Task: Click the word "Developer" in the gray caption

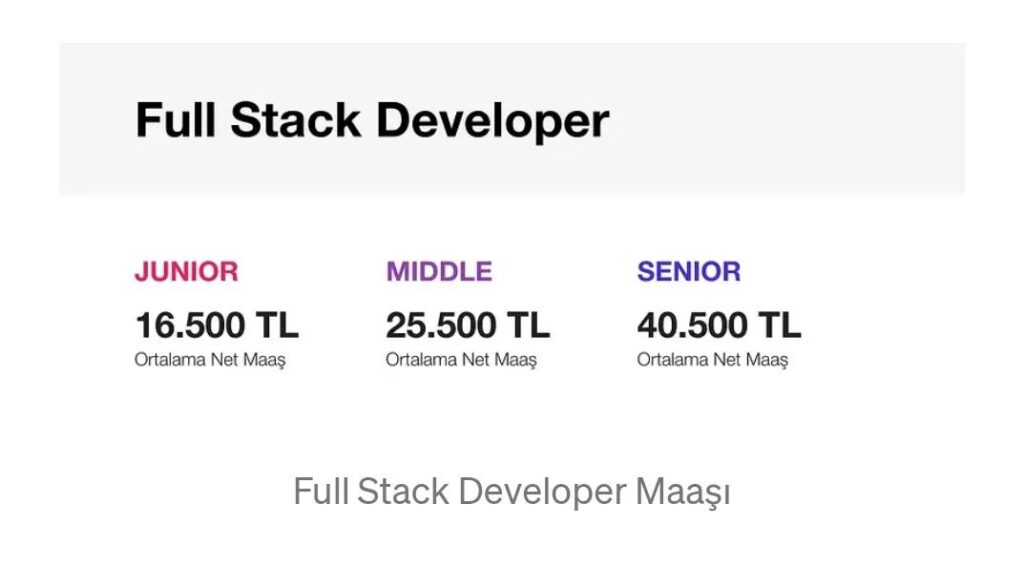Action: 543,493
